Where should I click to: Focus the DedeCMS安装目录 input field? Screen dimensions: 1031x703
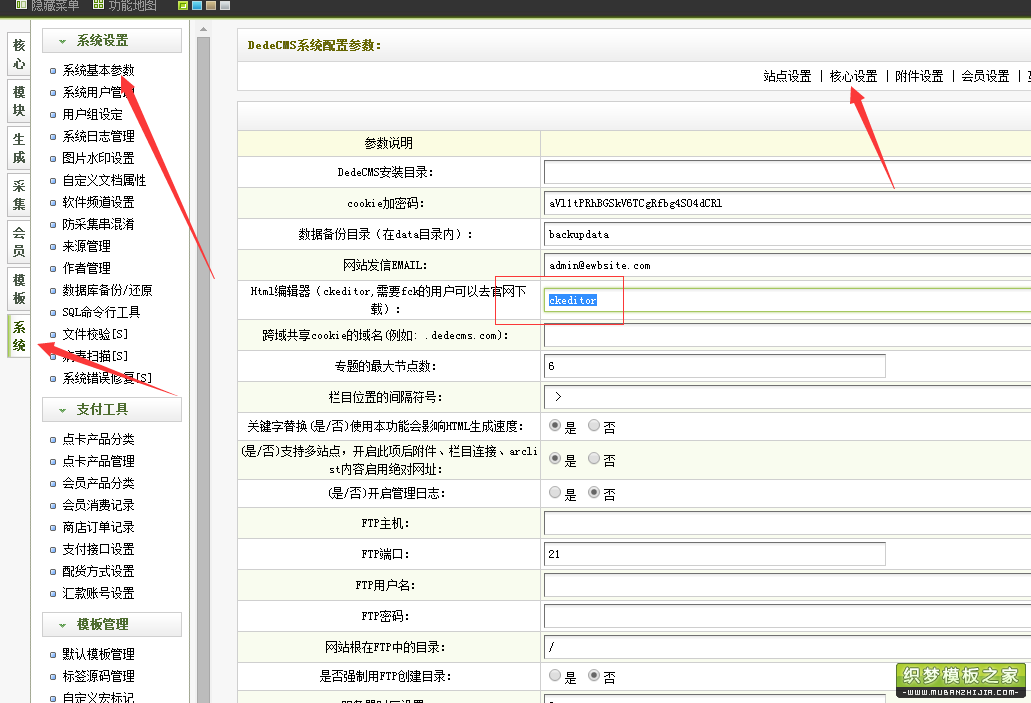pos(787,172)
